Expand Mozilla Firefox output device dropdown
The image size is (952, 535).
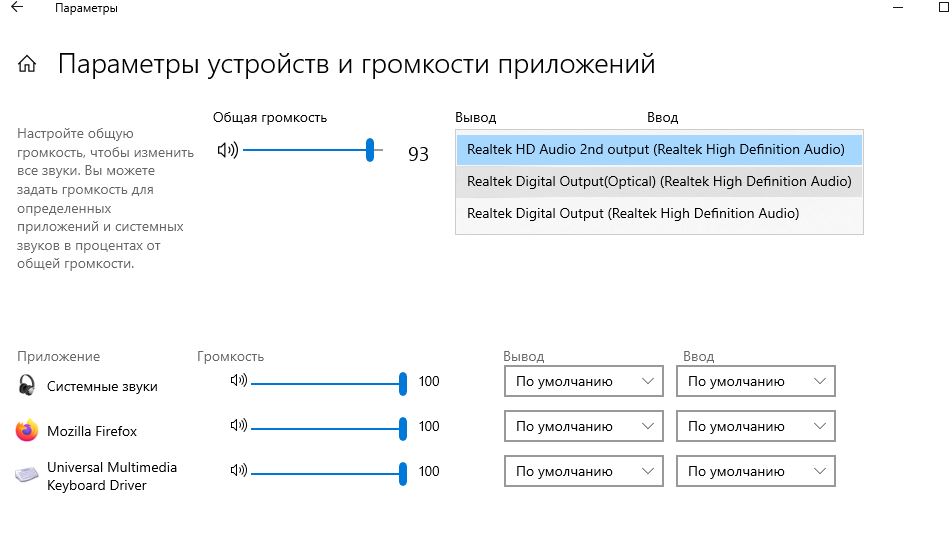point(583,426)
